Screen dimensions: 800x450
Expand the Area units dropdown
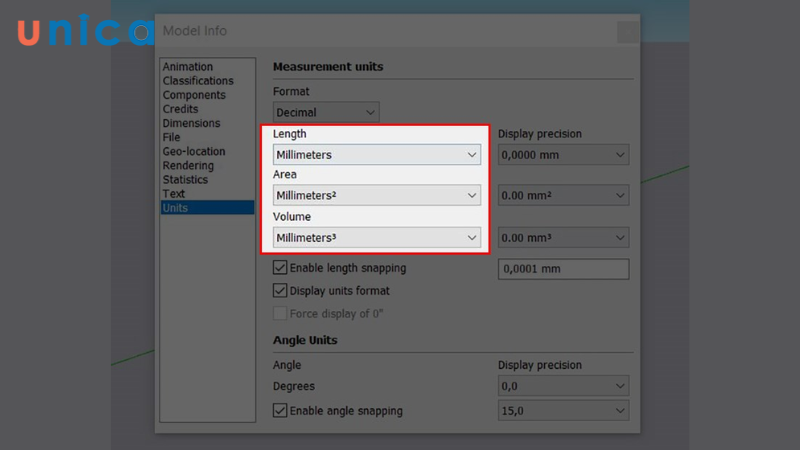pyautogui.click(x=376, y=196)
